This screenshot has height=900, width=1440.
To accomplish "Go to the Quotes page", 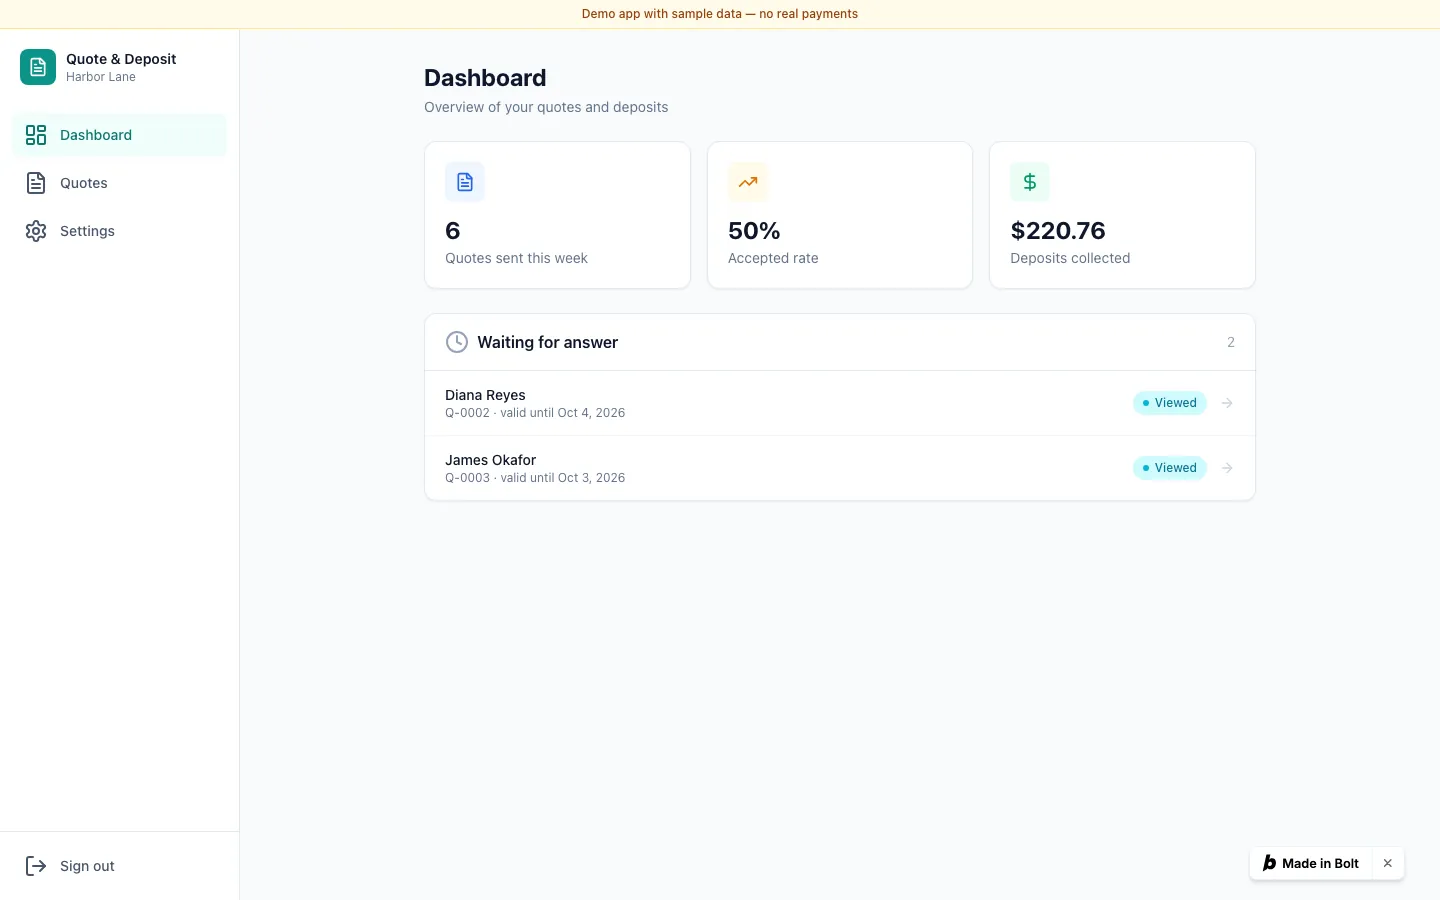I will click(120, 183).
